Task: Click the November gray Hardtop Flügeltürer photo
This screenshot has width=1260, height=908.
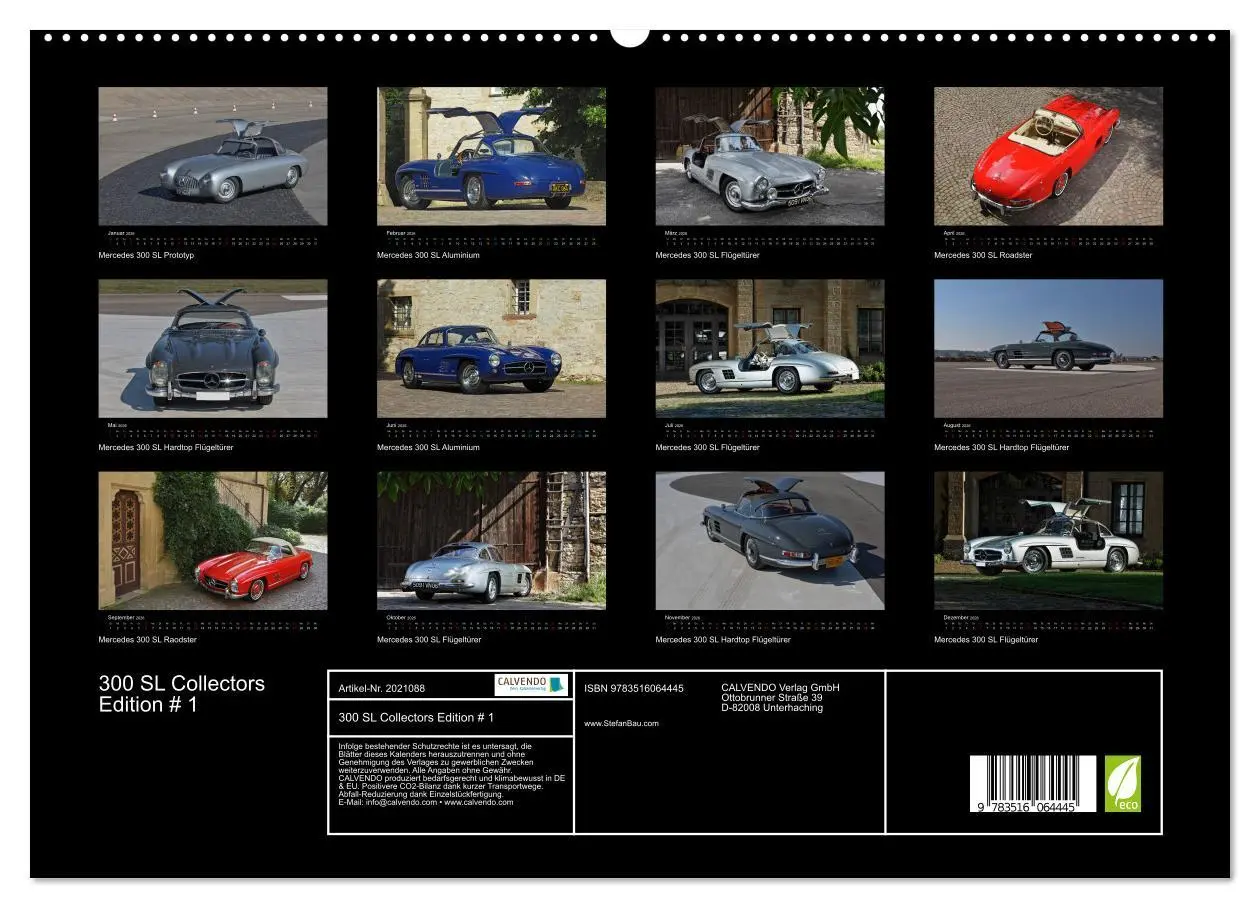Action: (772, 540)
